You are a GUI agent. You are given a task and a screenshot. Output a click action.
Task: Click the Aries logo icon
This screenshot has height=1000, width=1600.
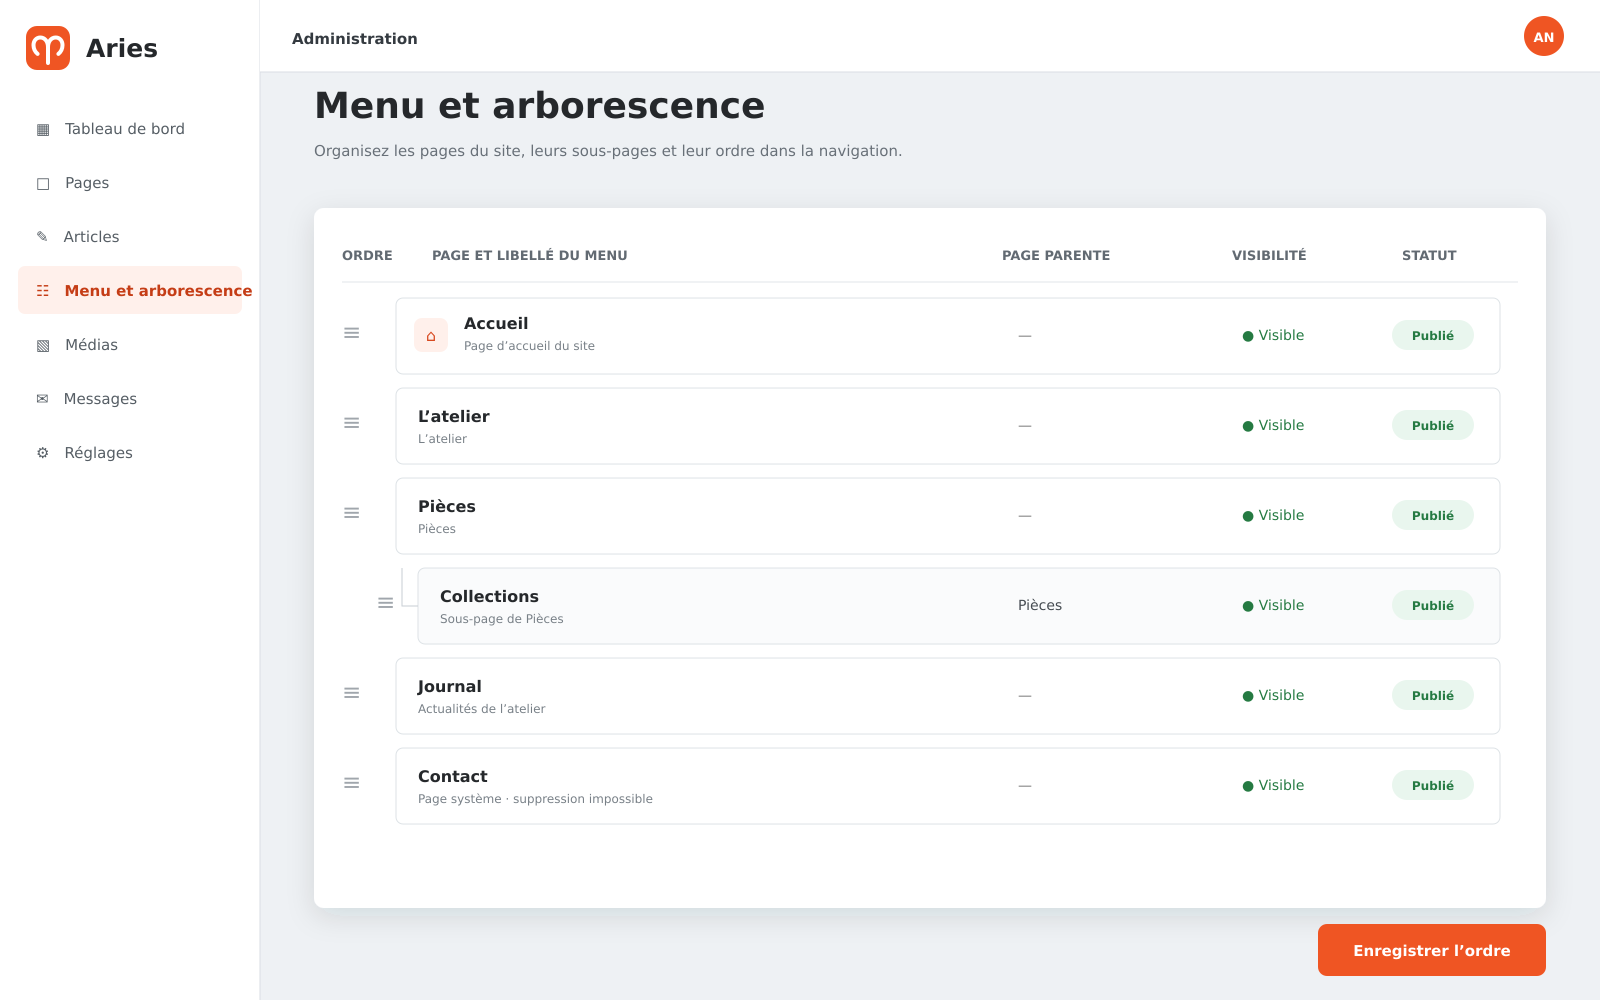[48, 48]
